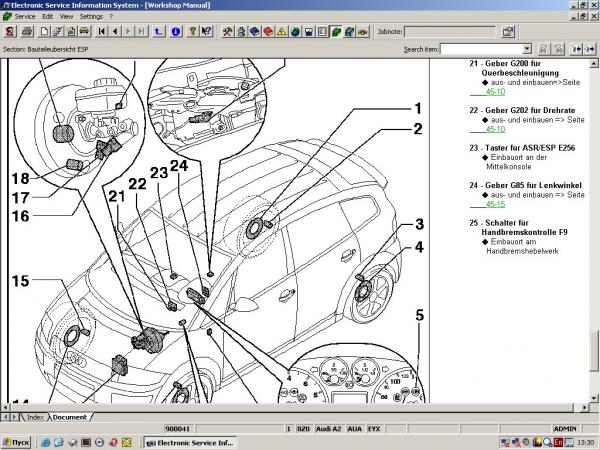Click the yellow question mark help icon
This screenshot has height=450, width=600.
193,31
